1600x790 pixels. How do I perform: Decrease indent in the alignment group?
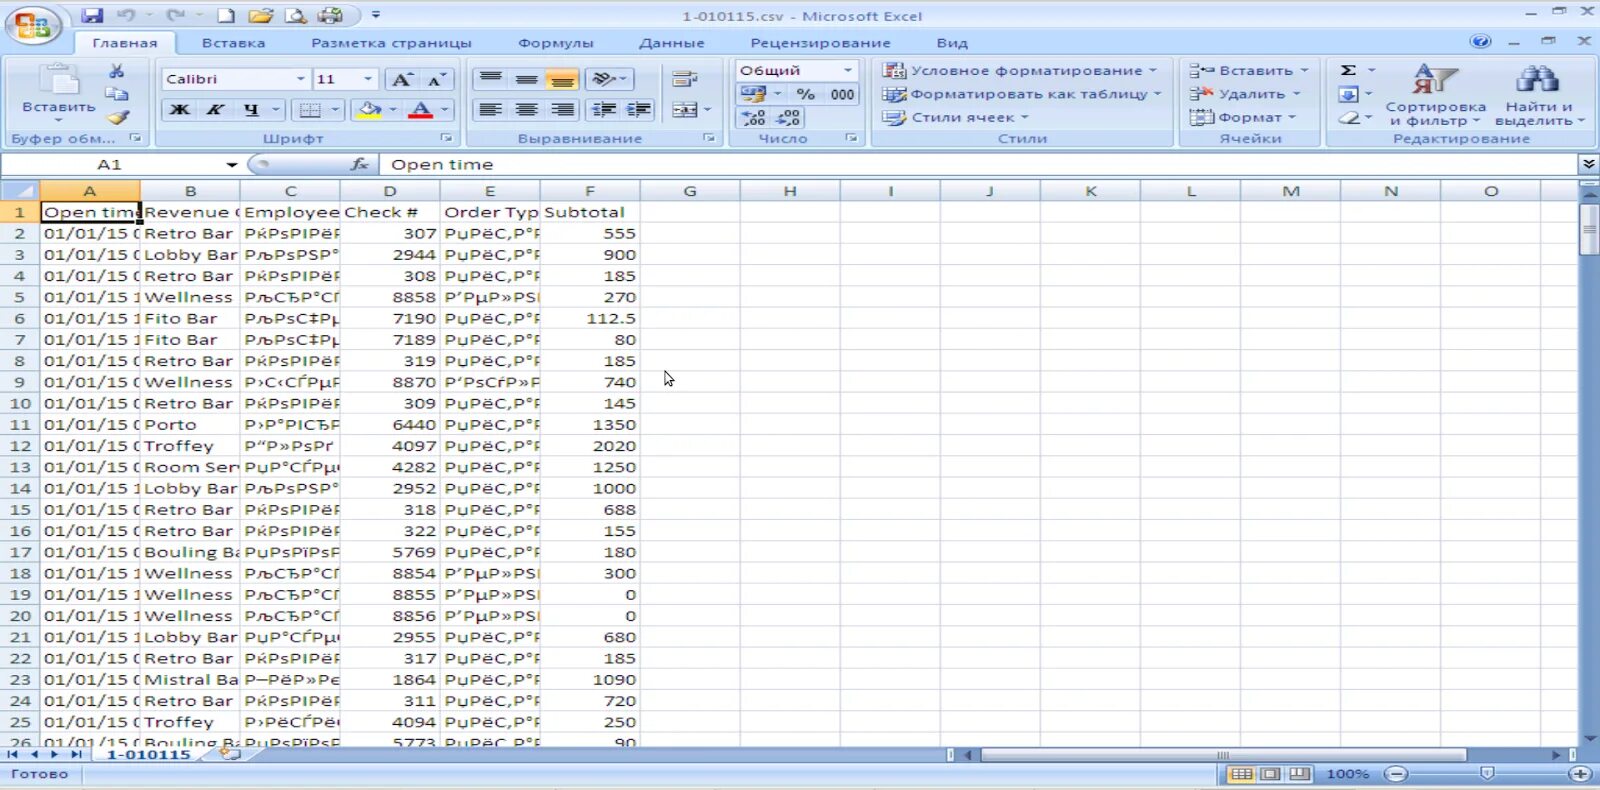coord(603,109)
